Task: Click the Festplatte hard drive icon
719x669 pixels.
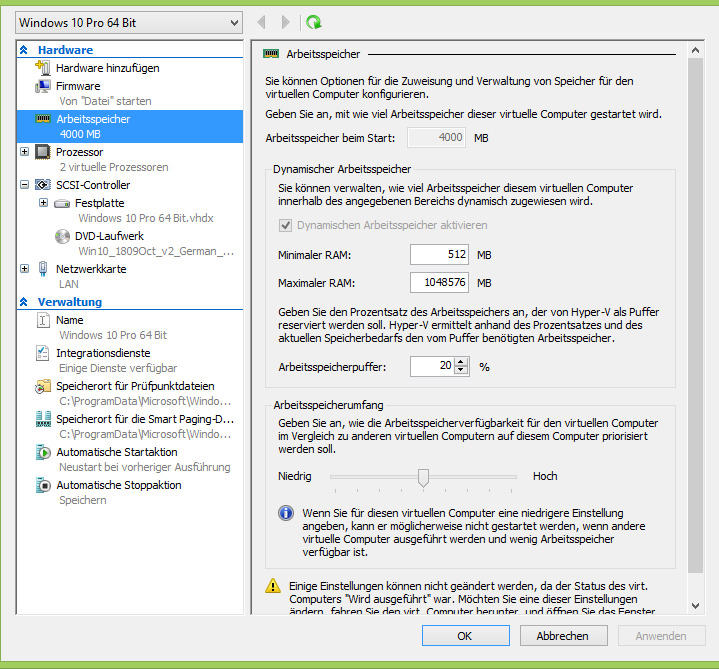Action: click(62, 203)
